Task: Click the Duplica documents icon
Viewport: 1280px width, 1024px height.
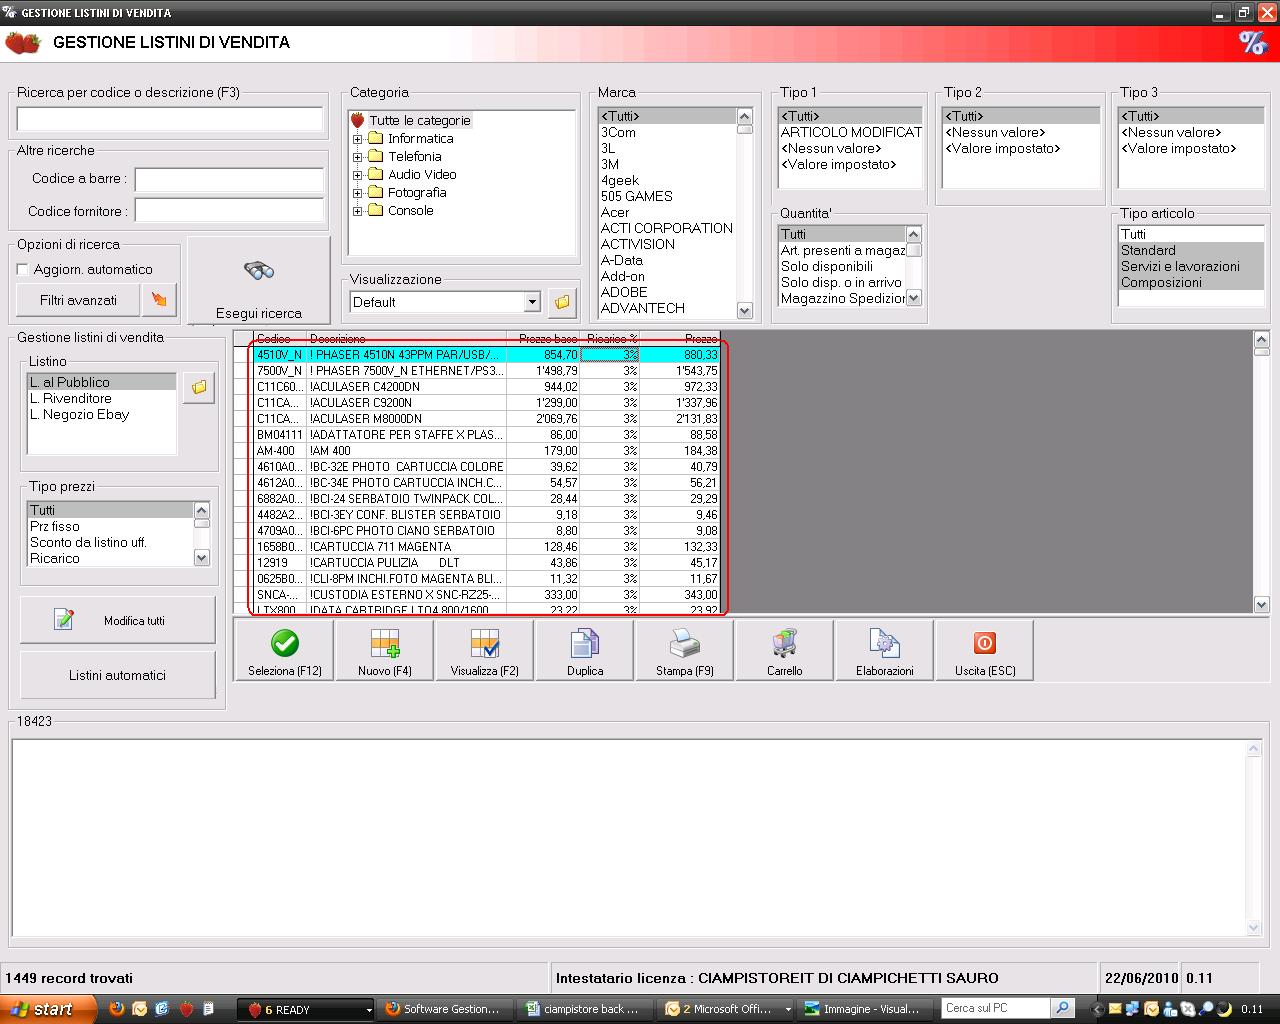Action: tap(585, 643)
